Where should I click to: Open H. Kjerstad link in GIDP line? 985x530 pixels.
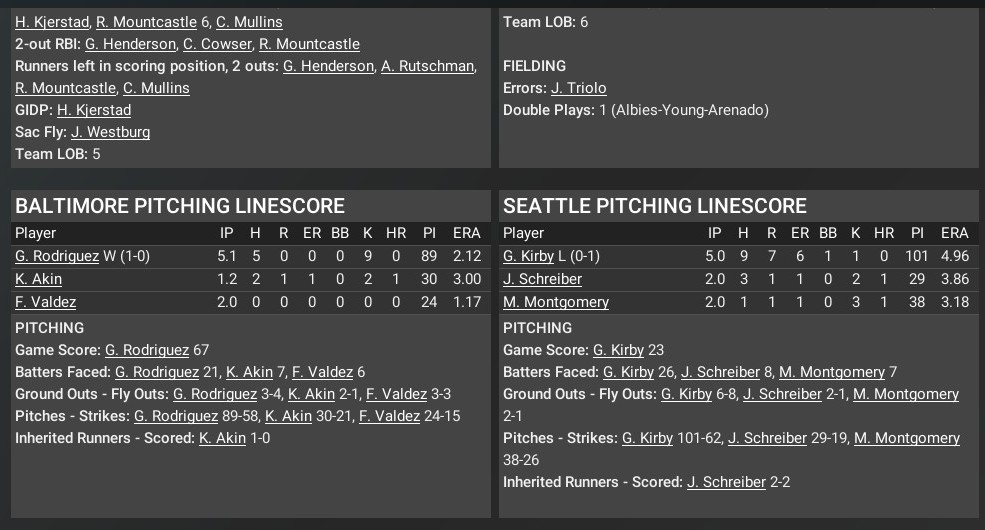click(x=93, y=110)
